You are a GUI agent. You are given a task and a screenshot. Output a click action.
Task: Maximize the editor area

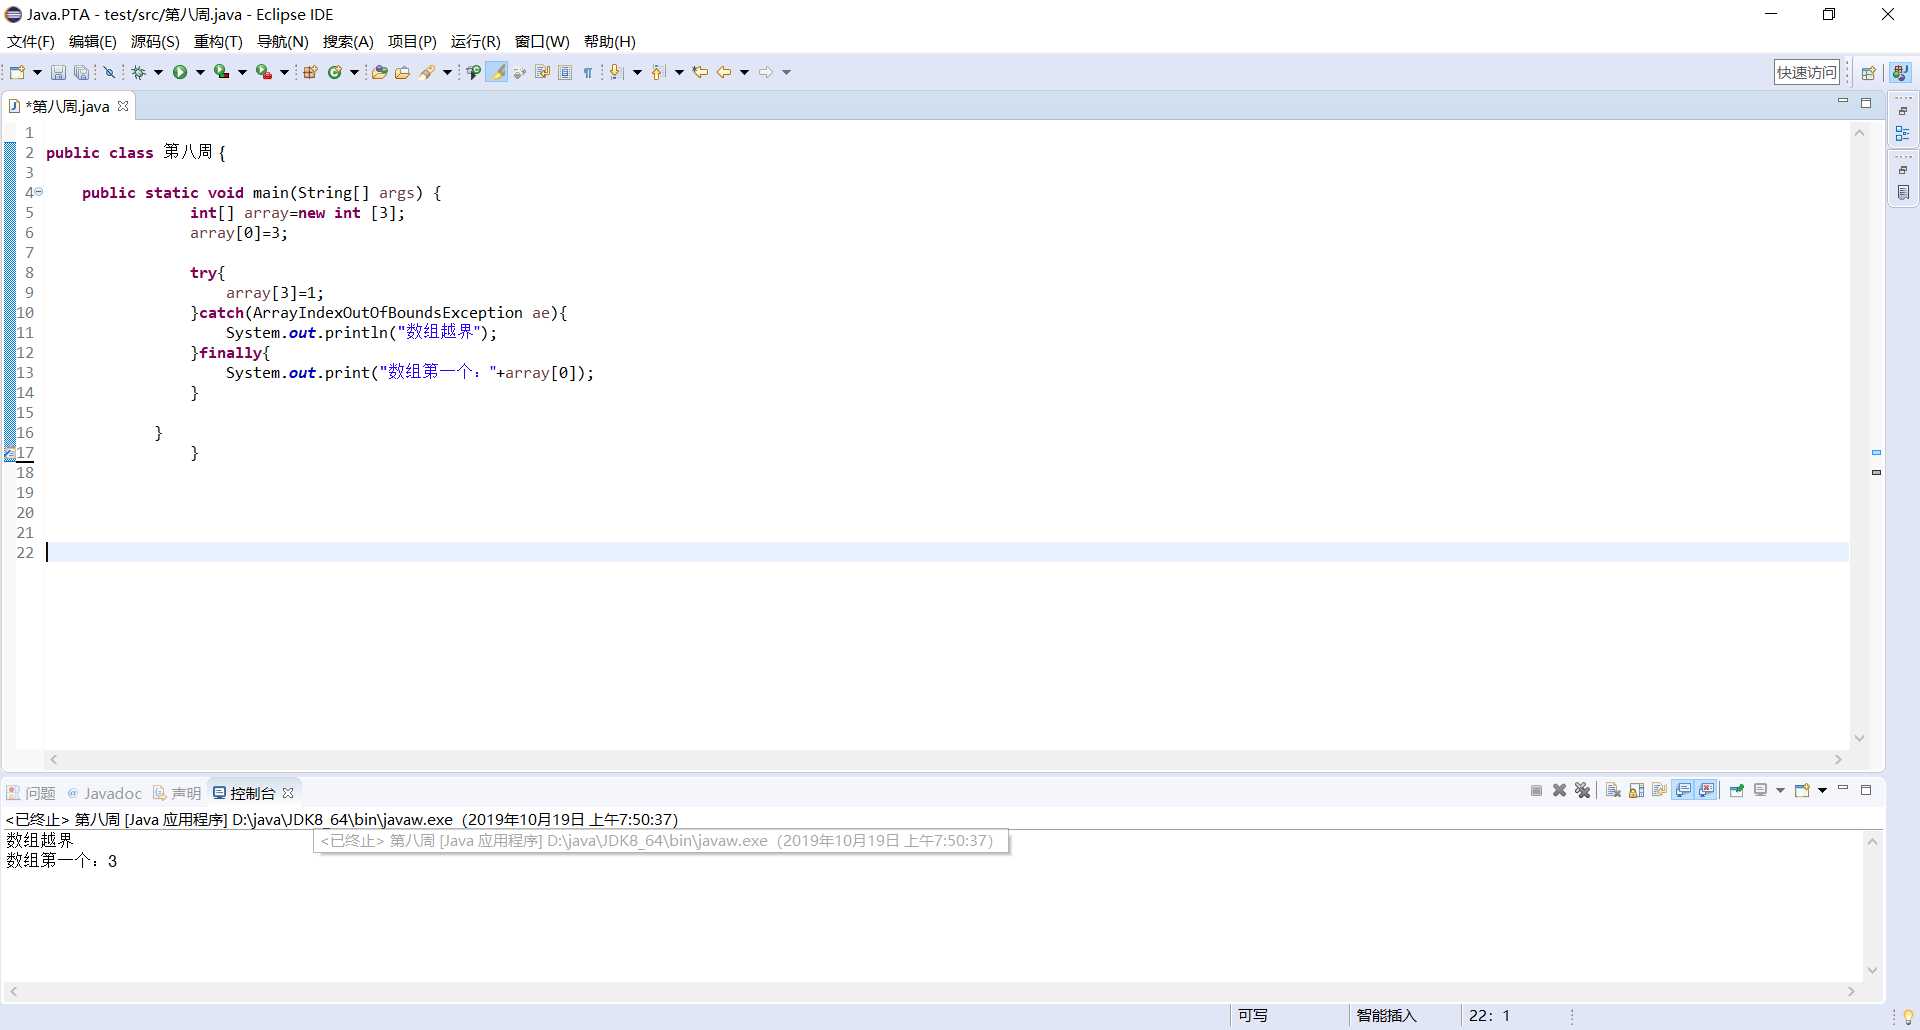point(1866,103)
